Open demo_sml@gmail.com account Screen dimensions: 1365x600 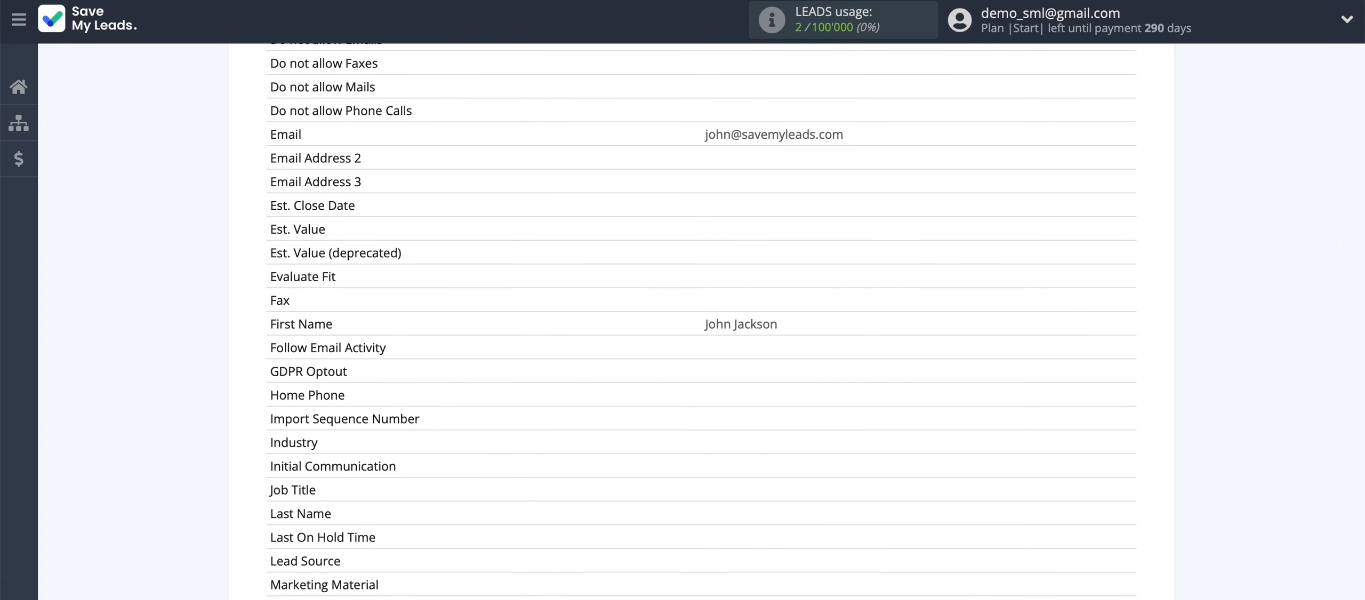(1050, 13)
